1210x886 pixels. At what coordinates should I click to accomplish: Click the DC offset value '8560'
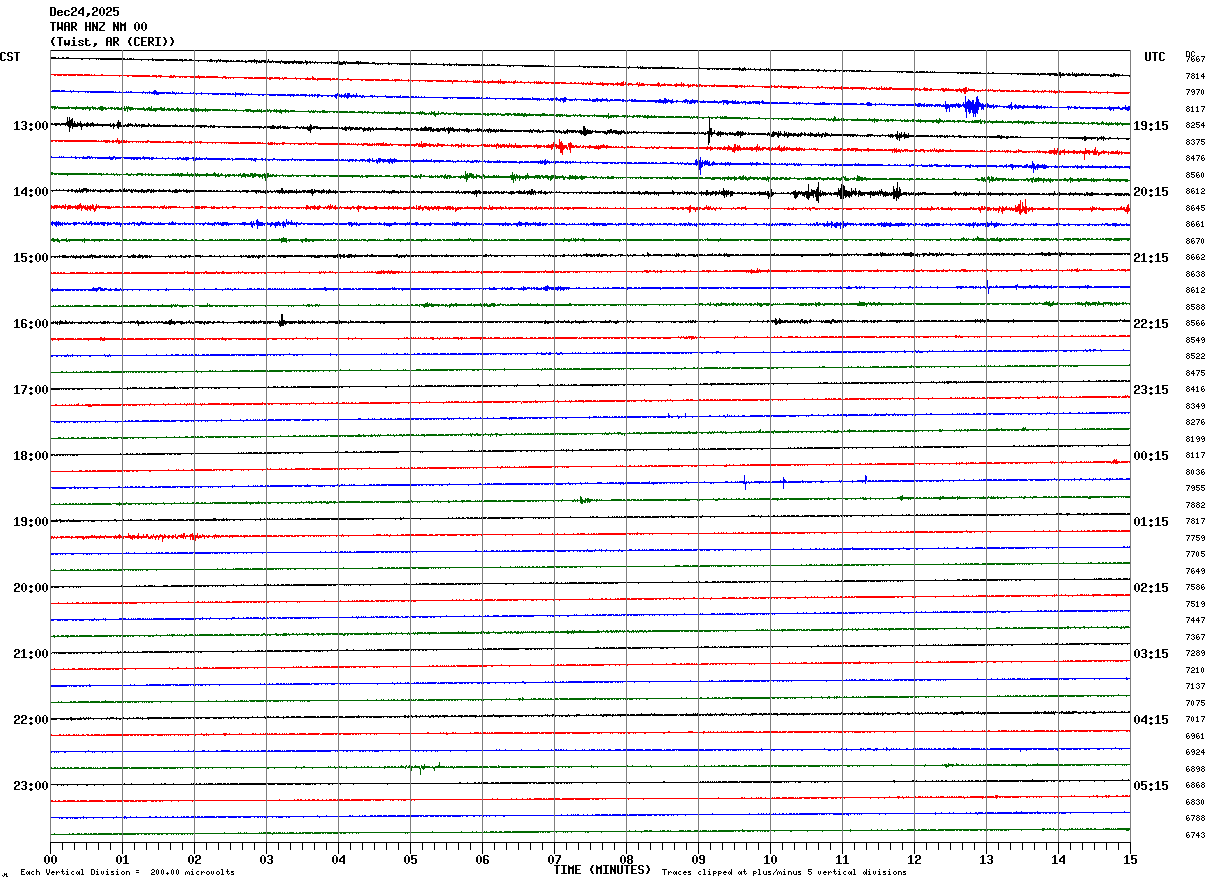click(x=1195, y=175)
